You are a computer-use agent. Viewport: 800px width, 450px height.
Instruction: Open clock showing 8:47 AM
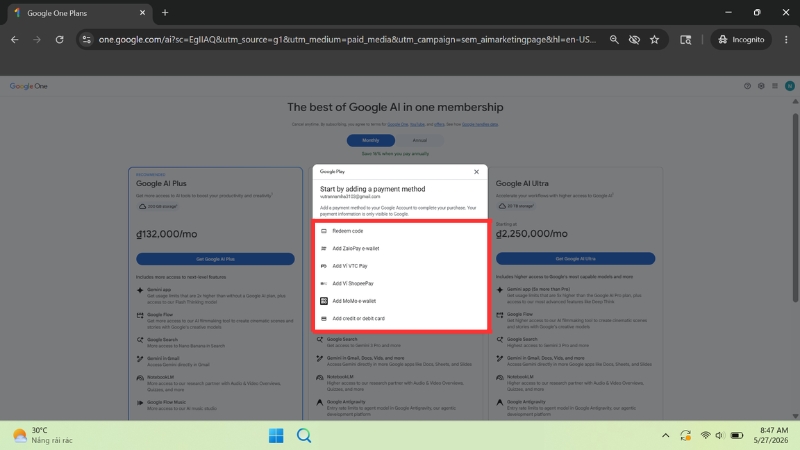[773, 435]
